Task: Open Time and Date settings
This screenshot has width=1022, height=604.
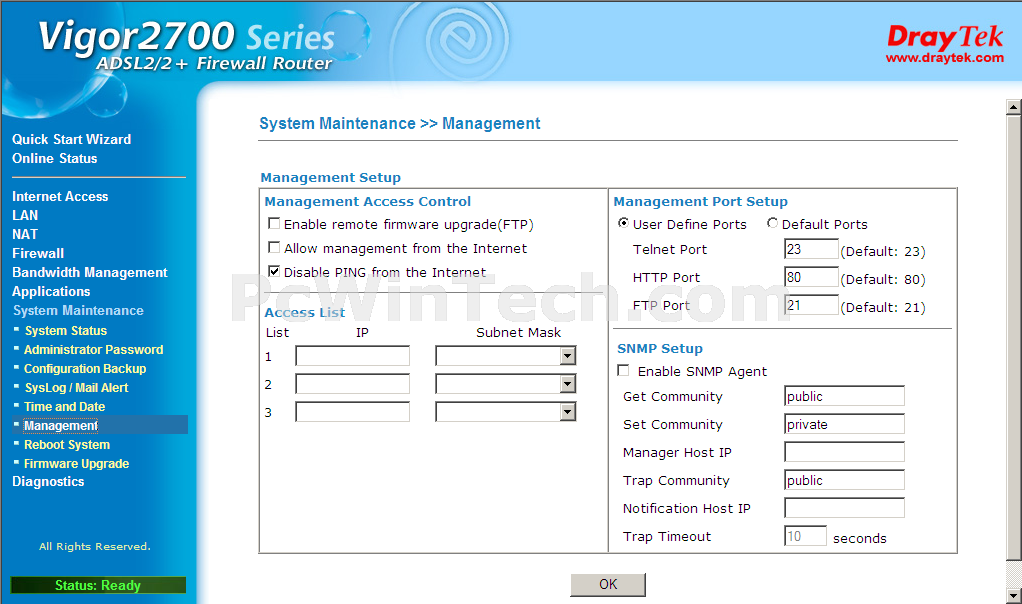Action: tap(65, 406)
